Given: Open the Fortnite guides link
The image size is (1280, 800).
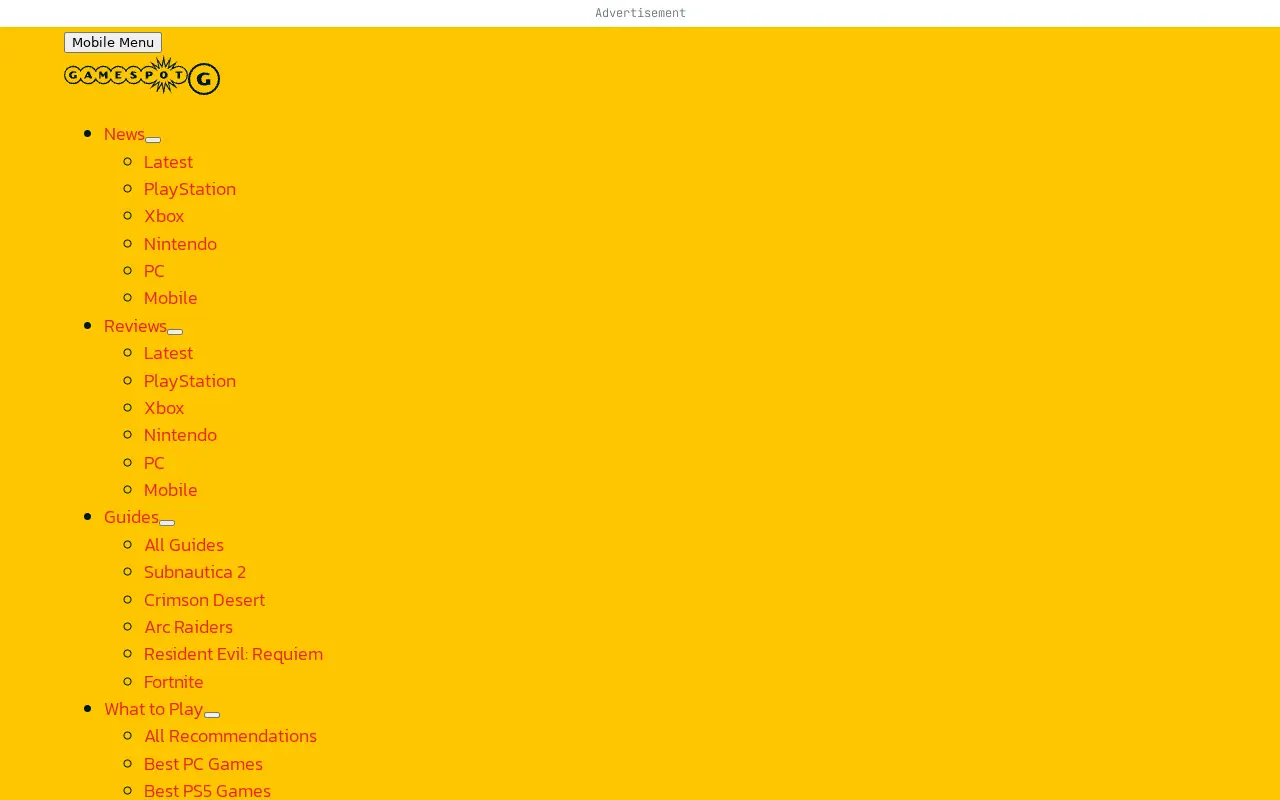Looking at the screenshot, I should coord(174,682).
